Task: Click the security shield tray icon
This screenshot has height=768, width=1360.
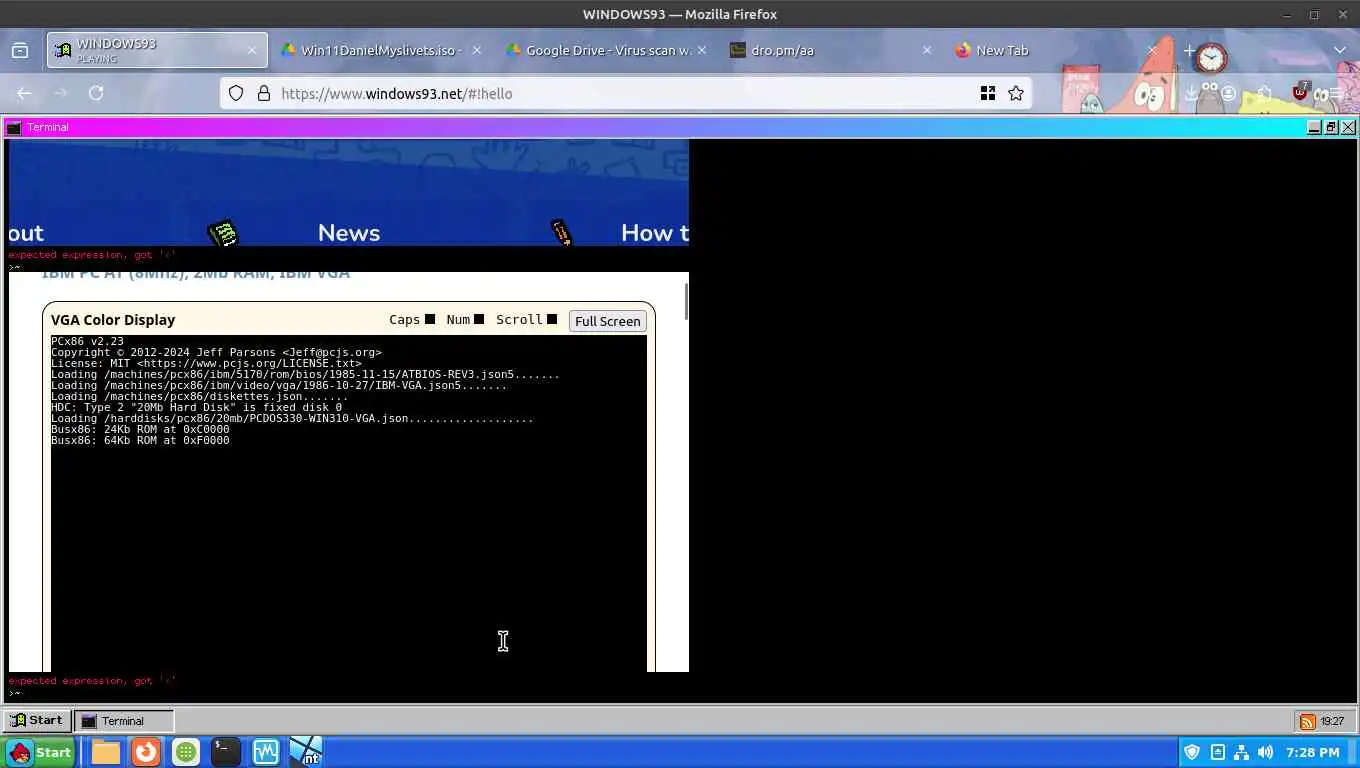Action: click(x=1192, y=752)
